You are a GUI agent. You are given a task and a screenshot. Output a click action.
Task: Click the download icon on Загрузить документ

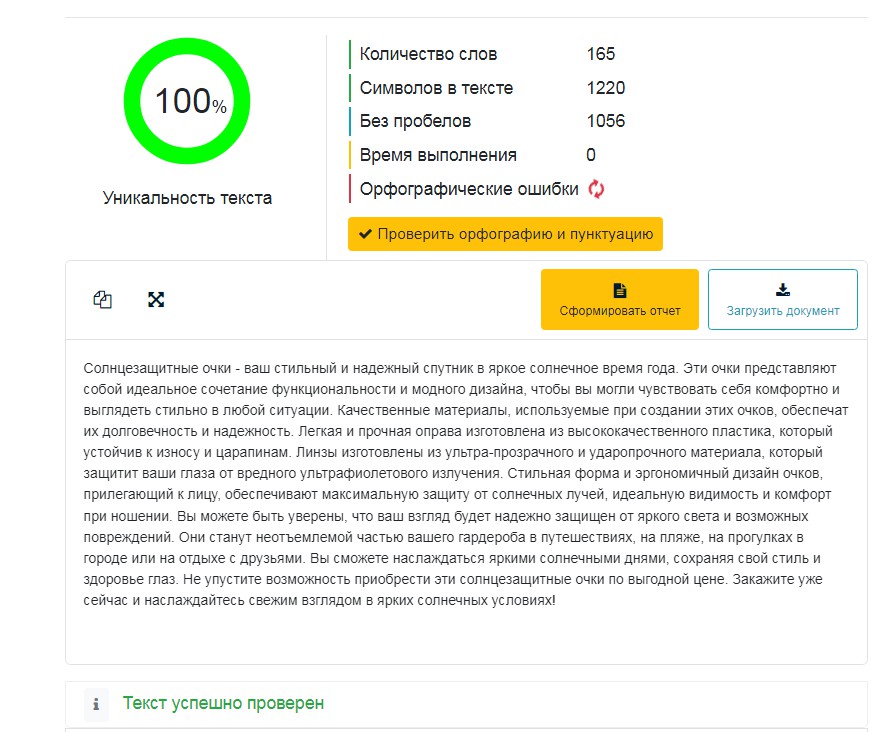[783, 290]
